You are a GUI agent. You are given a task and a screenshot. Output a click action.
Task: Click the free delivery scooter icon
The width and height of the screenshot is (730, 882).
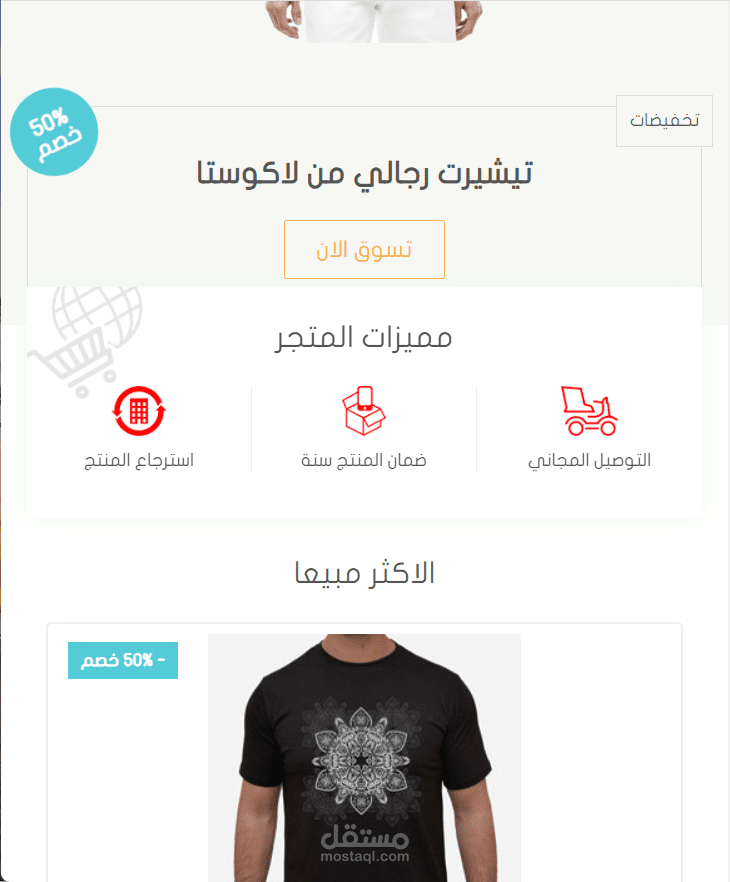589,411
